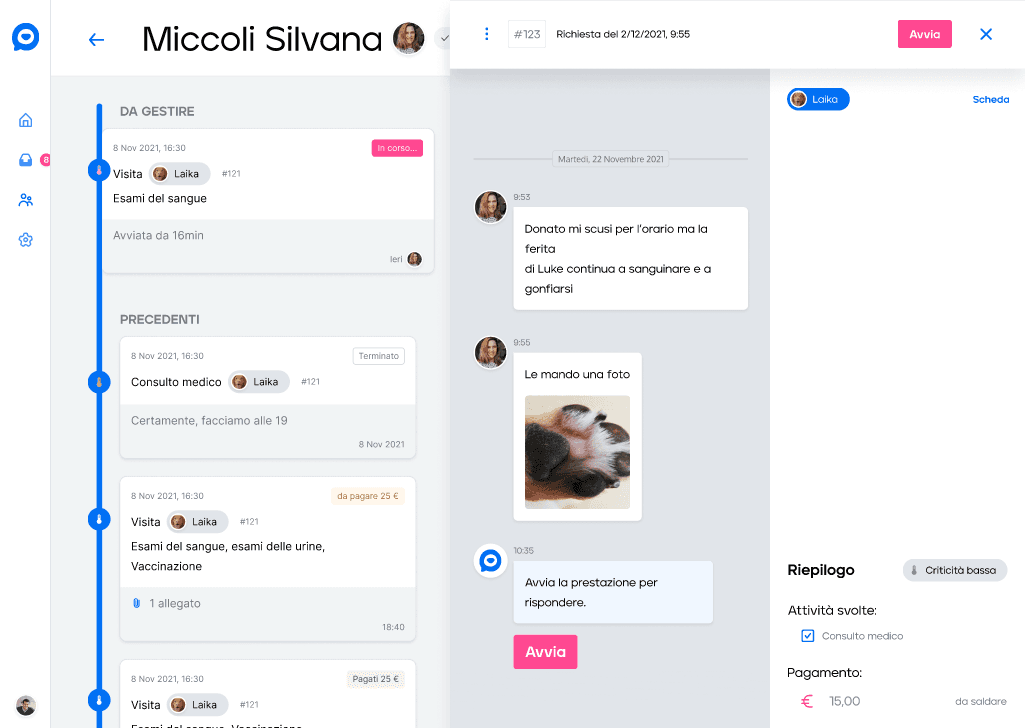
Task: Click the user avatar at sidebar bottom
Action: pos(25,705)
